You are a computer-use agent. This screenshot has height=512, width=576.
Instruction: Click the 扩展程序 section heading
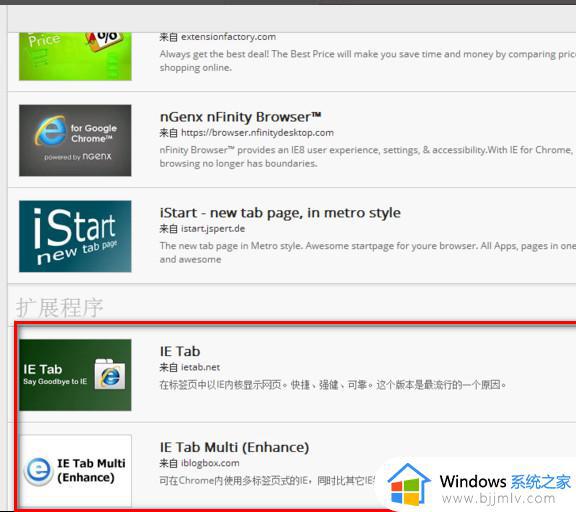60,307
